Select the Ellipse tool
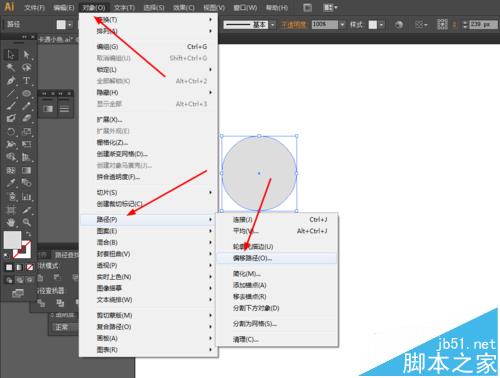 click(26, 93)
